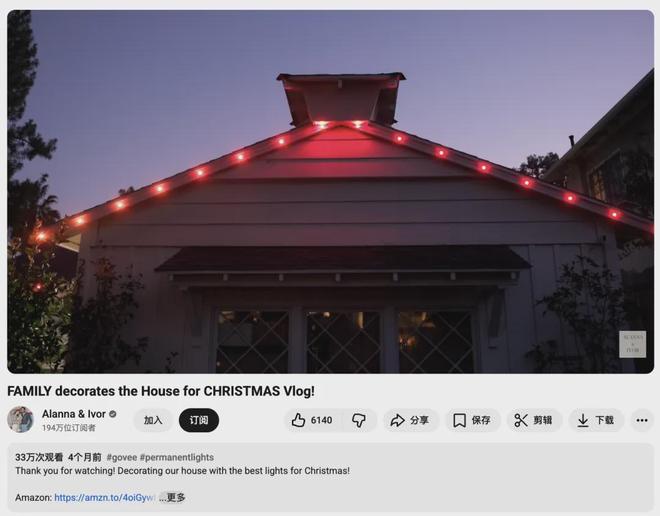Click the join membership button
The image size is (660, 516).
153,420
